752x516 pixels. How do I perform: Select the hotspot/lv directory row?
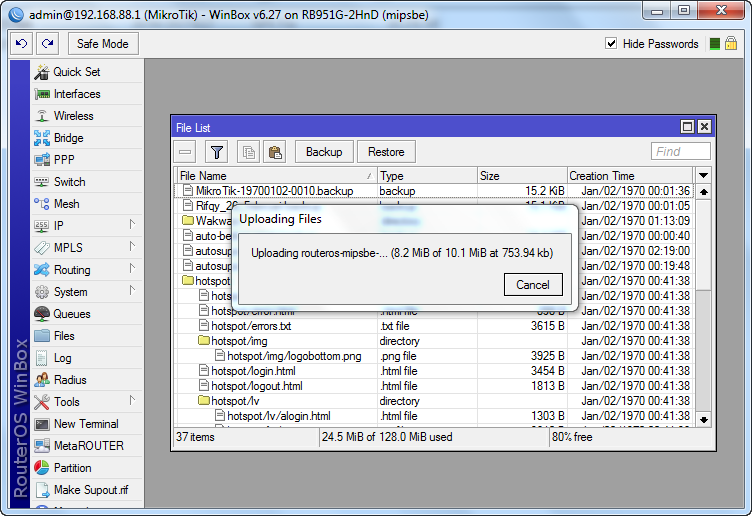pyautogui.click(x=434, y=401)
